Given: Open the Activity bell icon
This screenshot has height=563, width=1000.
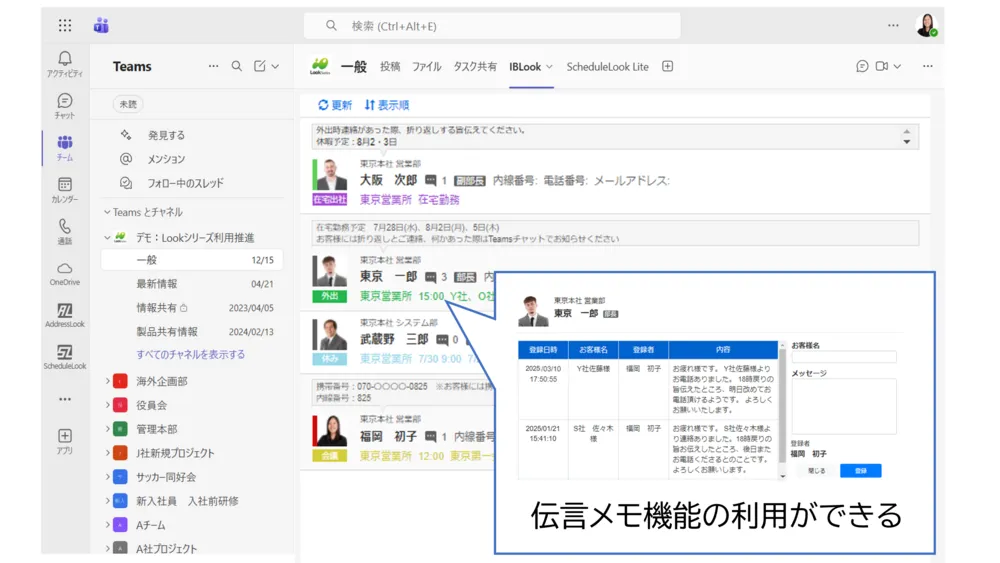Looking at the screenshot, I should 64,64.
